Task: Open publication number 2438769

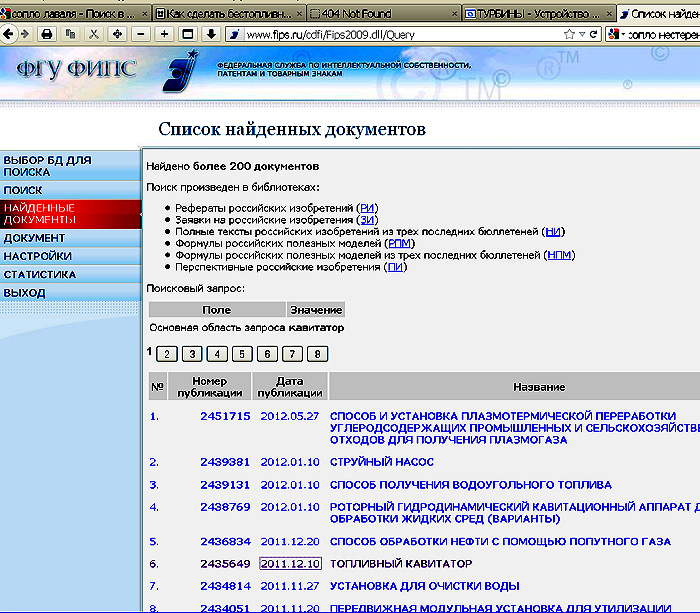Action: click(225, 507)
